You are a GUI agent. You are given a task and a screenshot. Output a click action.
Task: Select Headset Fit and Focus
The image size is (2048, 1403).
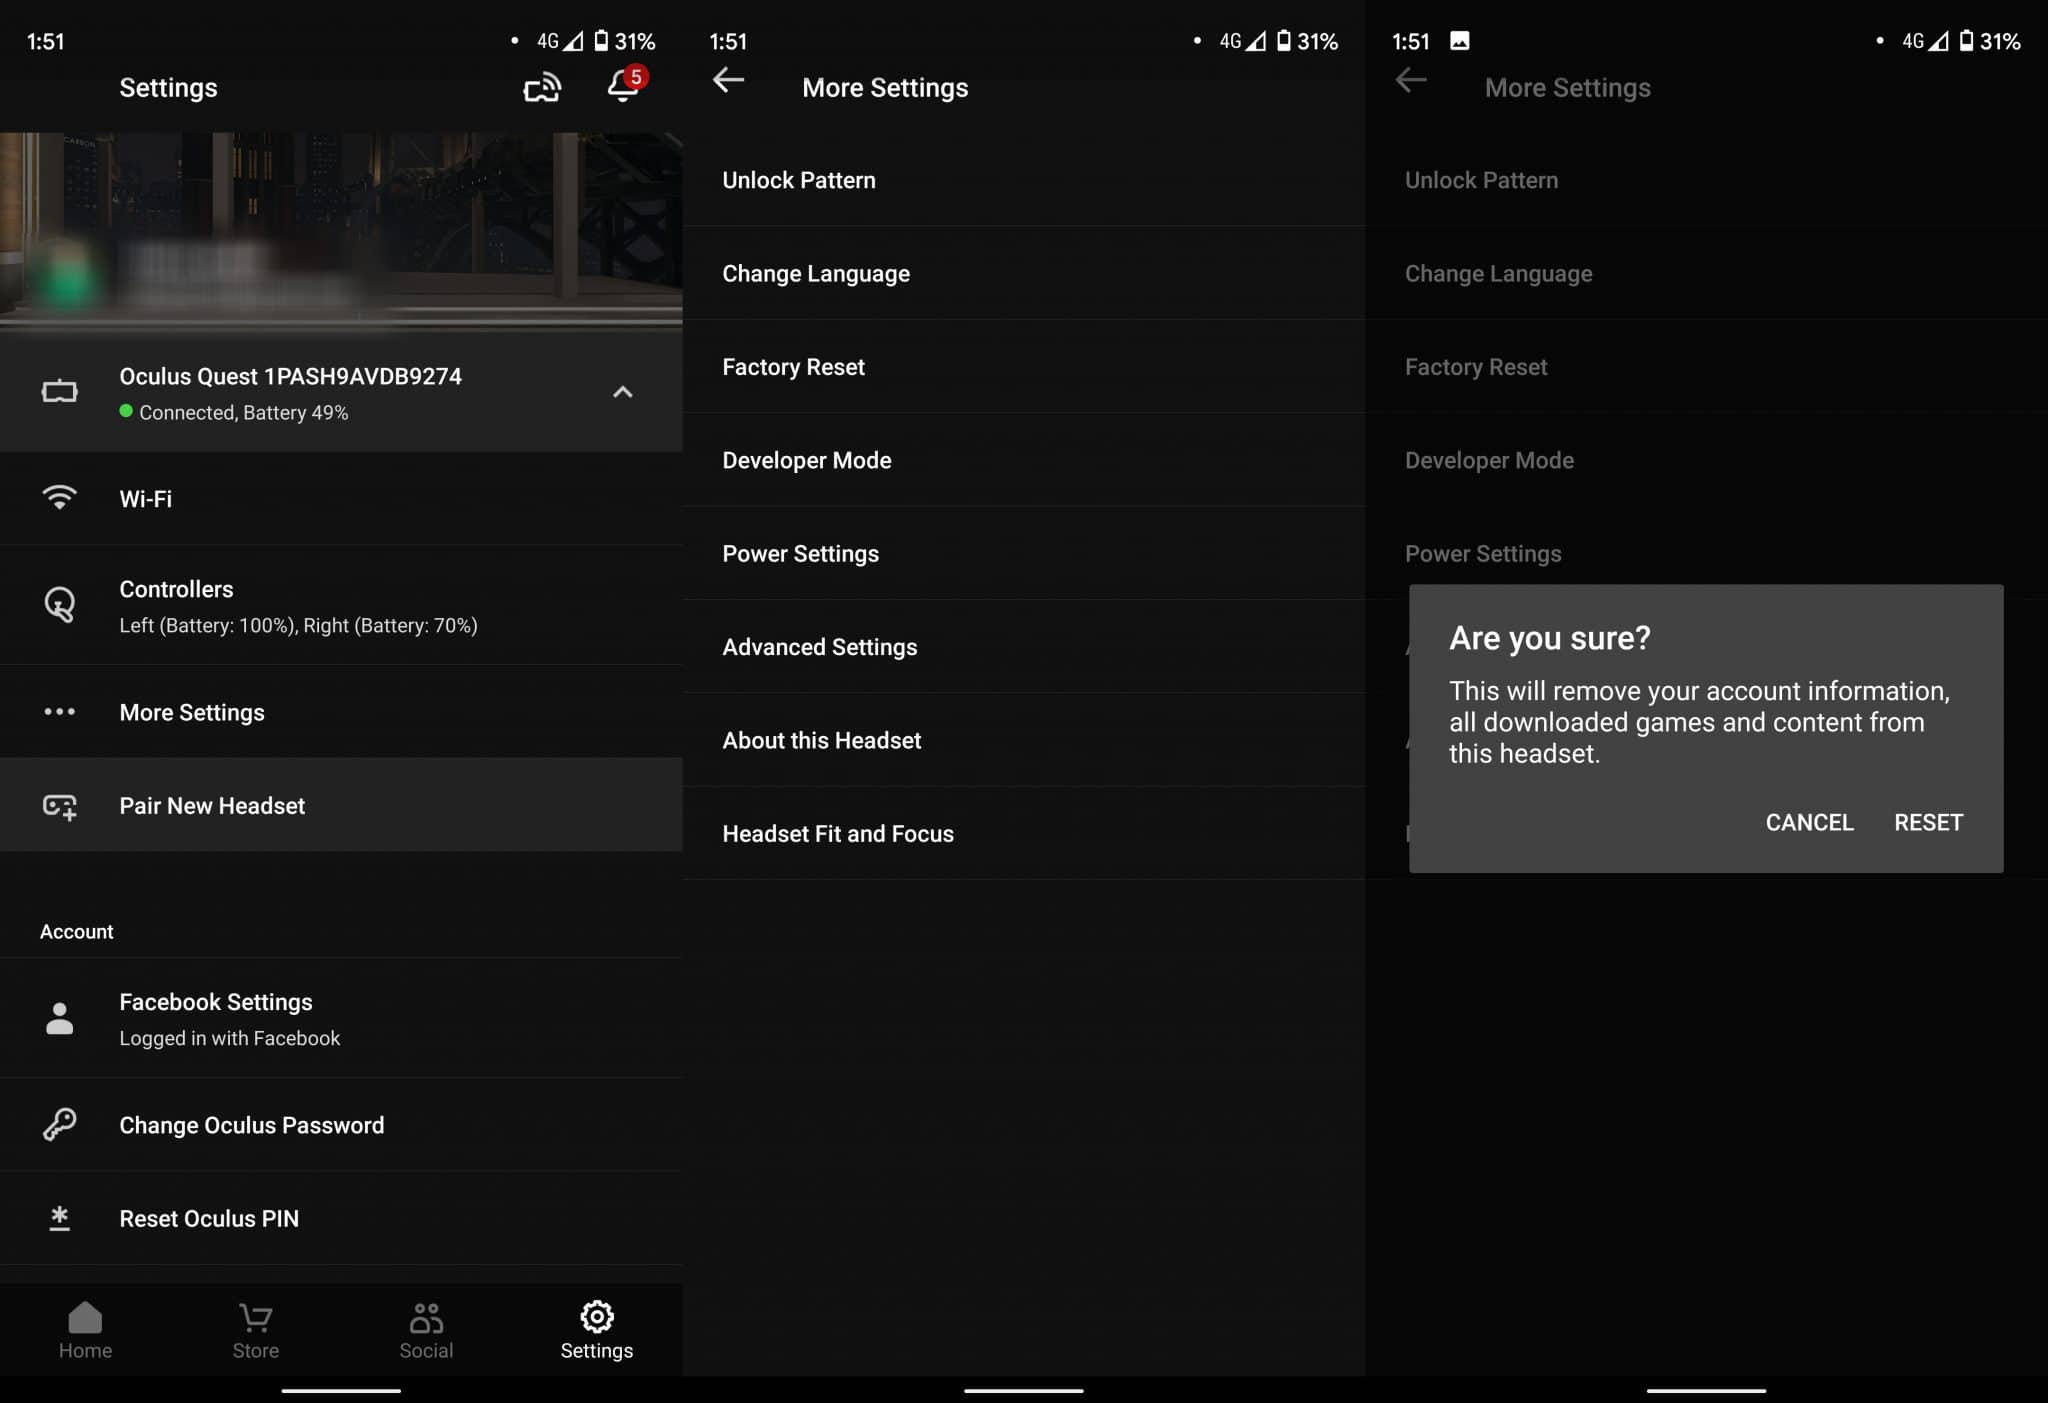838,833
